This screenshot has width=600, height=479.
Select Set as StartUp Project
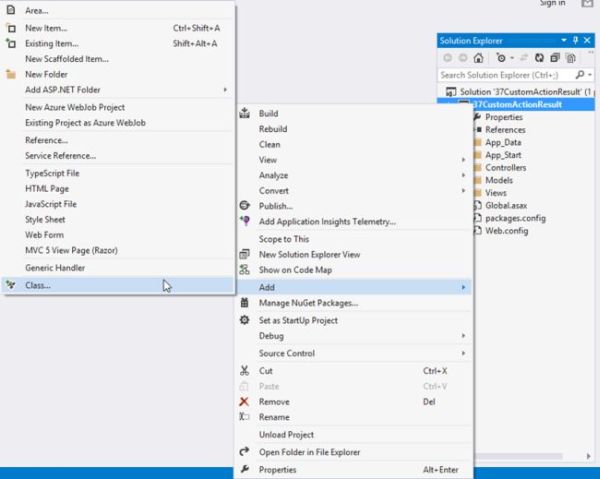click(x=354, y=320)
